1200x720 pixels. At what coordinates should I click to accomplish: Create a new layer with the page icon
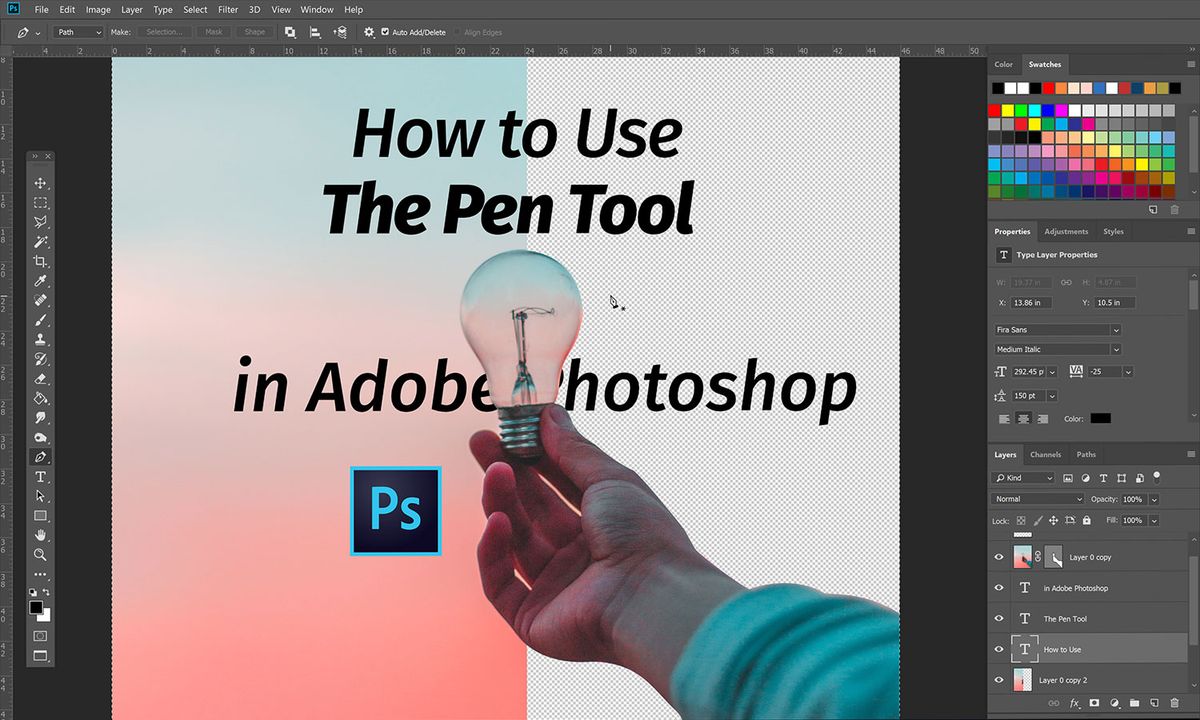1154,704
